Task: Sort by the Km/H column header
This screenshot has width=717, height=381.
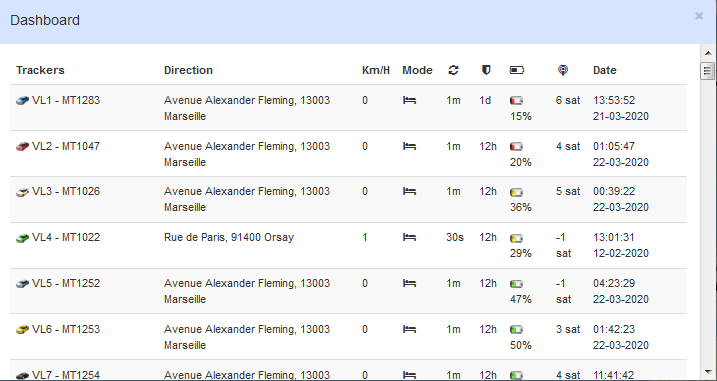Action: 376,70
